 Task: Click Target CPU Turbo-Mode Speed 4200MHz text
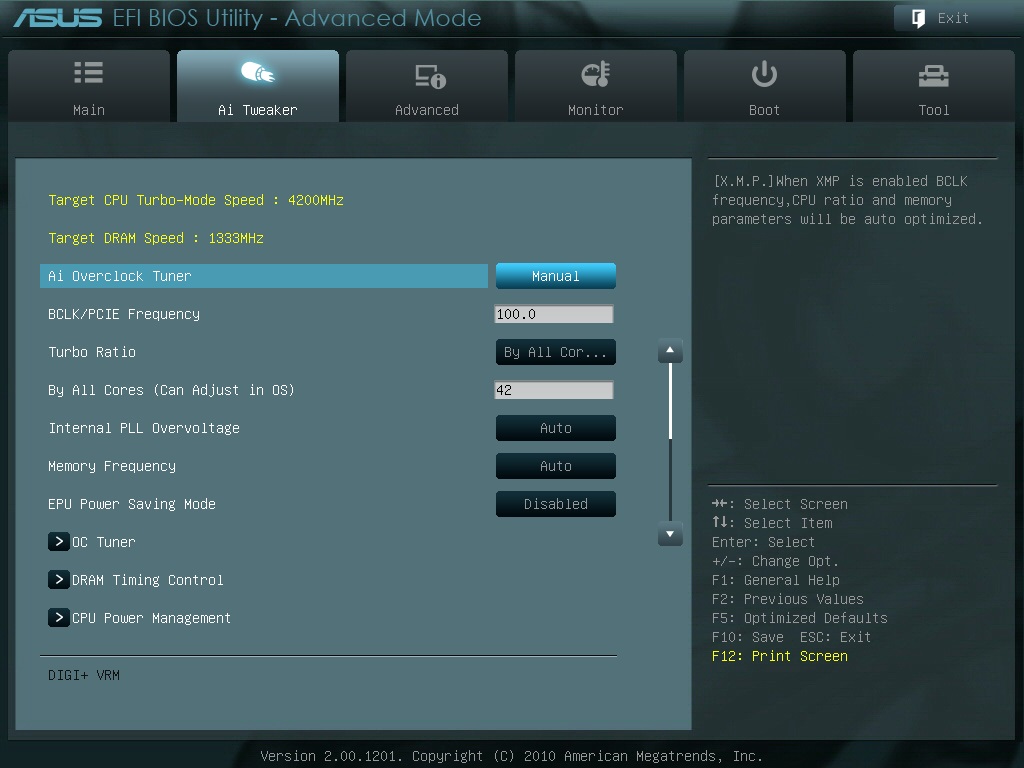point(196,200)
